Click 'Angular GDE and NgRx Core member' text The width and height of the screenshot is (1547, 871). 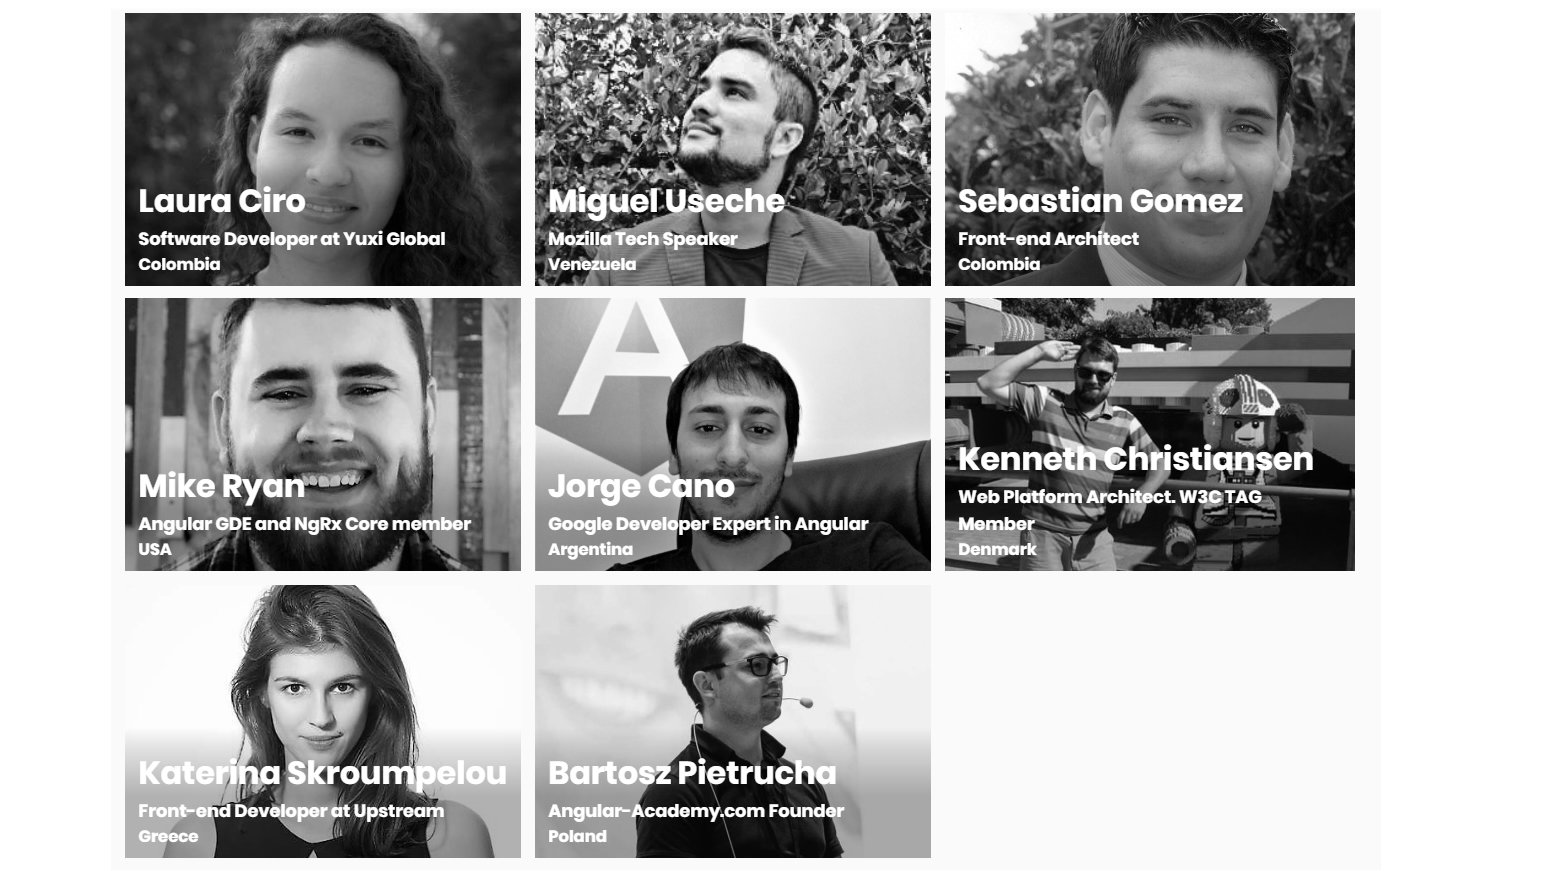click(x=304, y=524)
